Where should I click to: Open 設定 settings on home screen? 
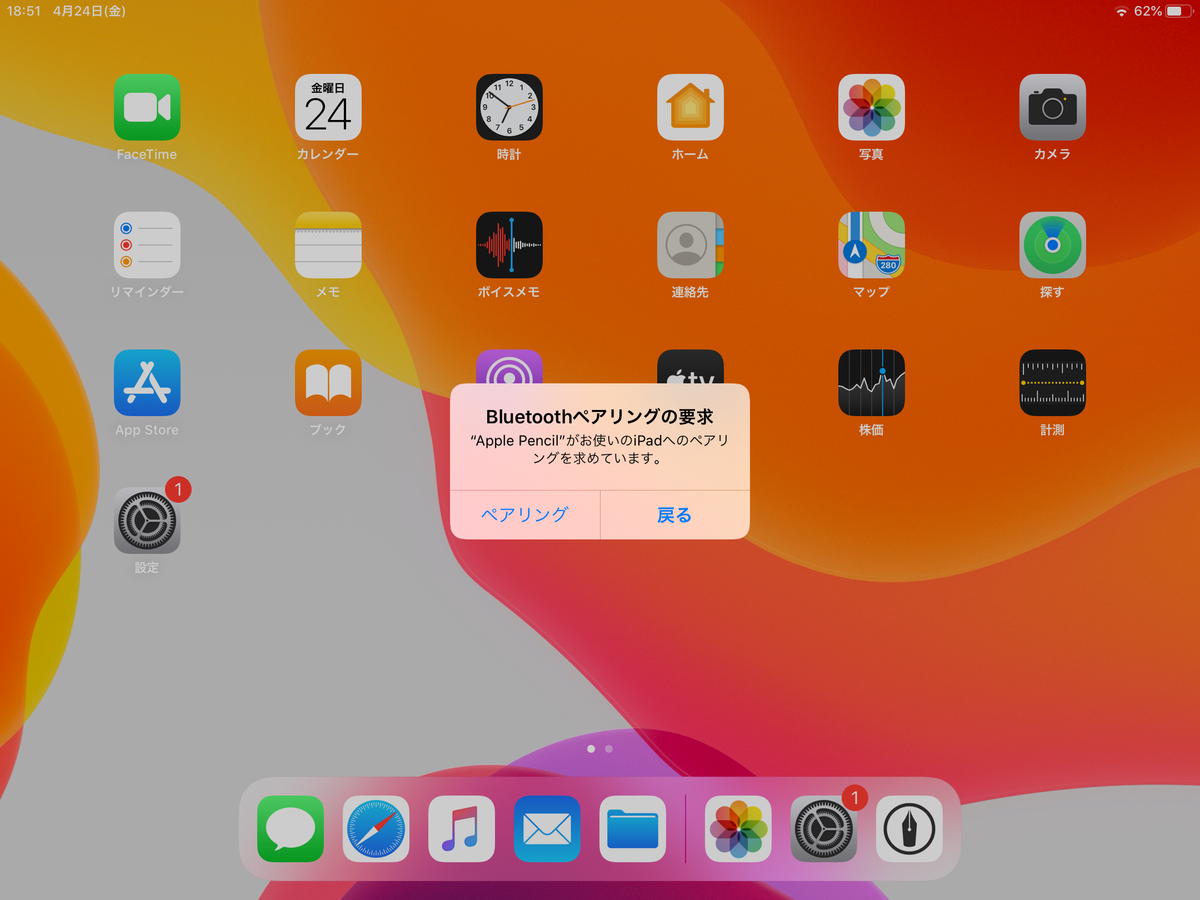pyautogui.click(x=147, y=521)
